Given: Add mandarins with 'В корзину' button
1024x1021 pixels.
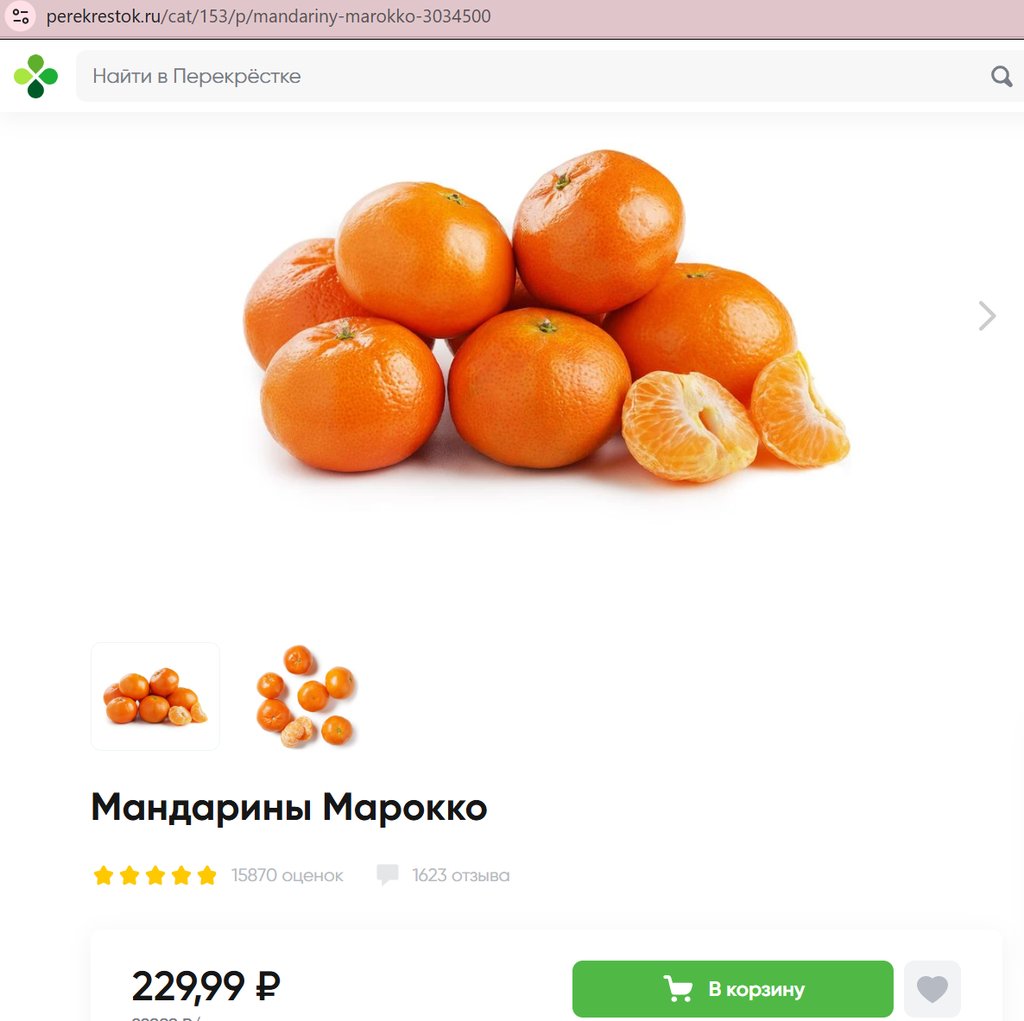Looking at the screenshot, I should click(733, 988).
